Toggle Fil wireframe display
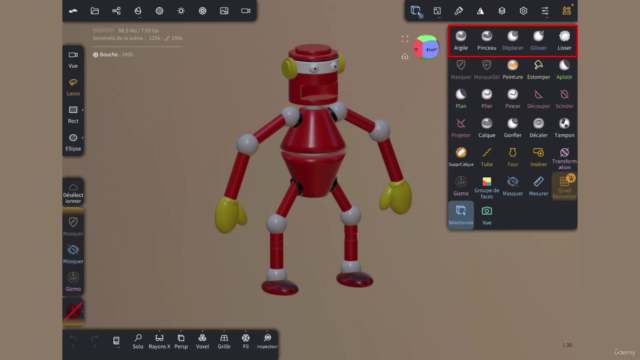640x360 pixels. pos(245,341)
